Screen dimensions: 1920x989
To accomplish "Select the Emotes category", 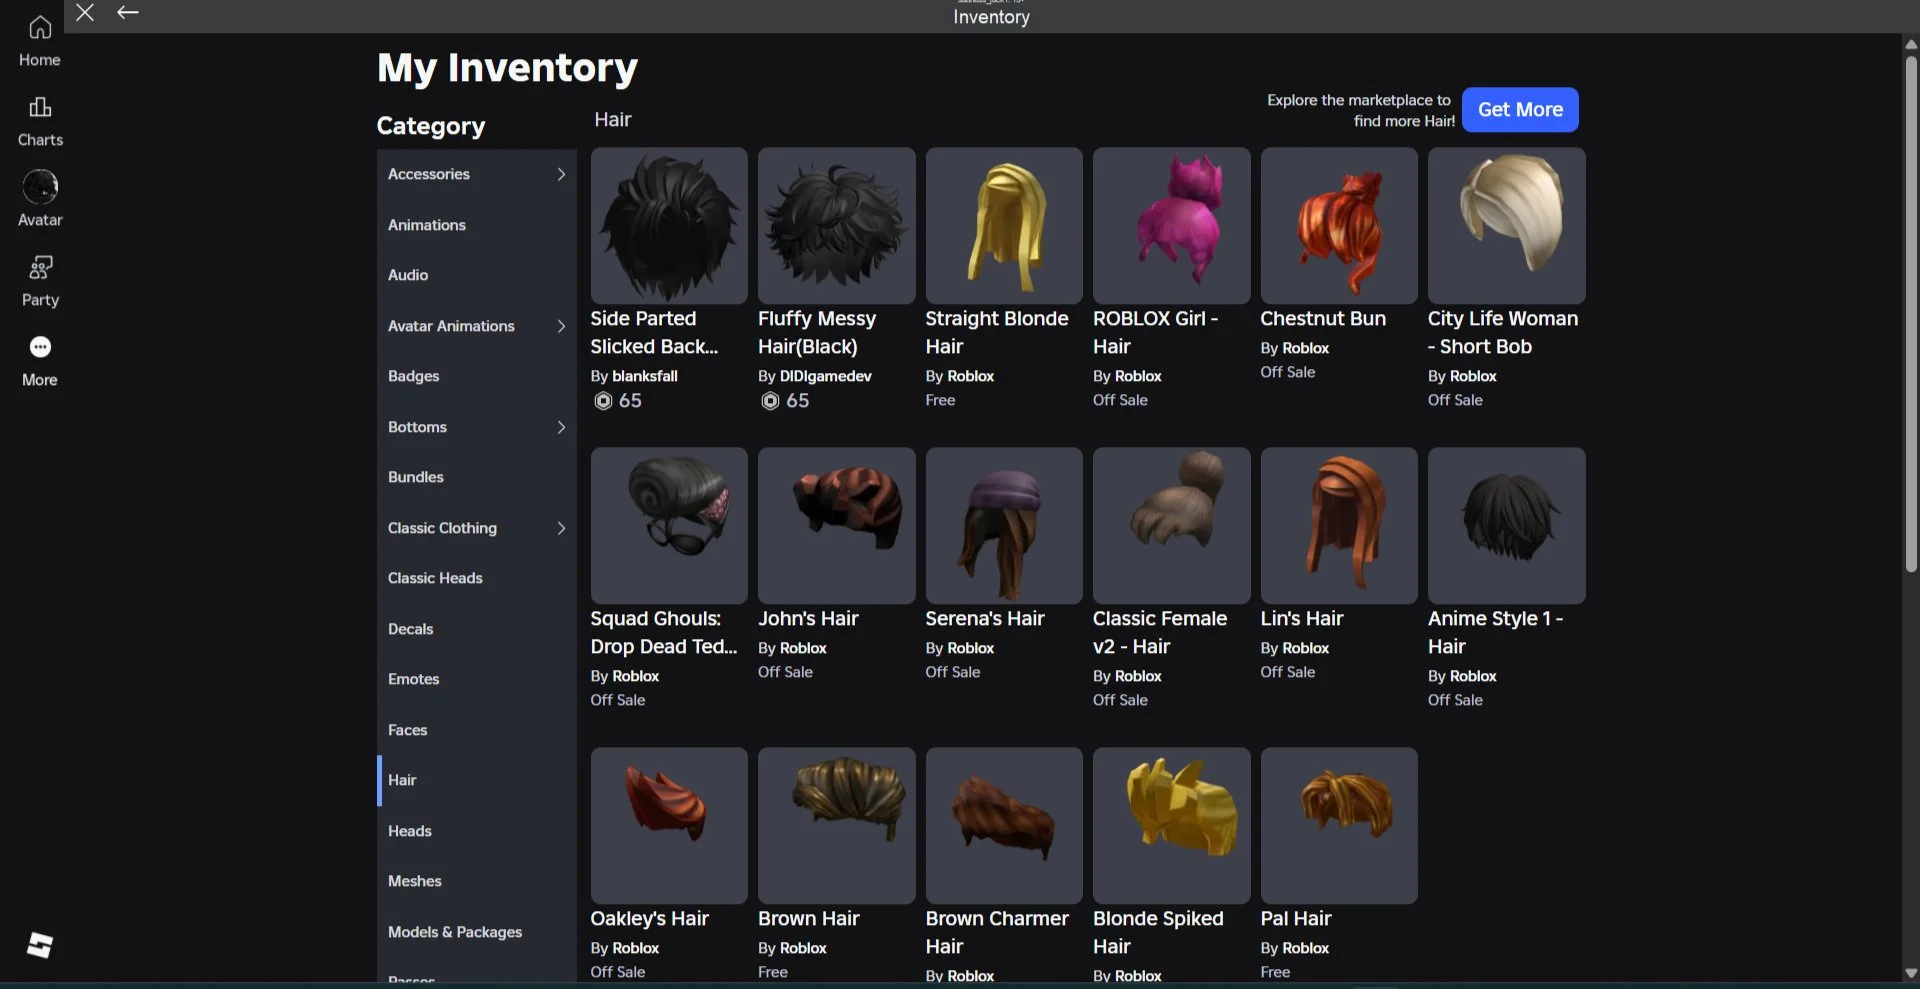I will 413,679.
